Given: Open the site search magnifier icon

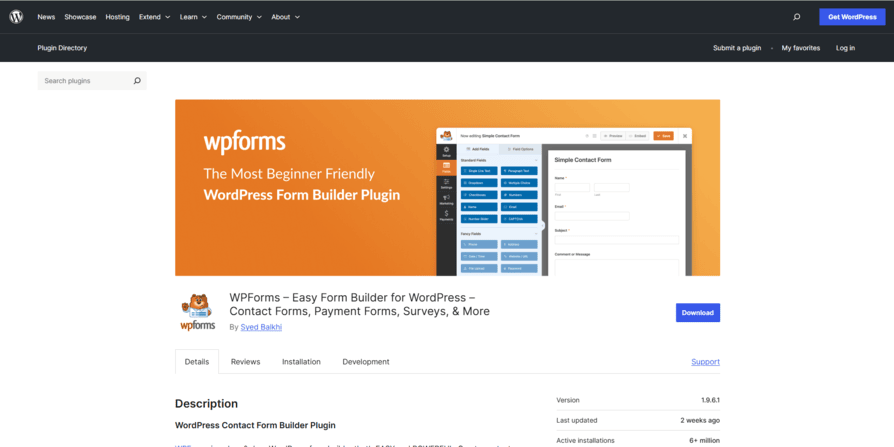Looking at the screenshot, I should coord(797,17).
